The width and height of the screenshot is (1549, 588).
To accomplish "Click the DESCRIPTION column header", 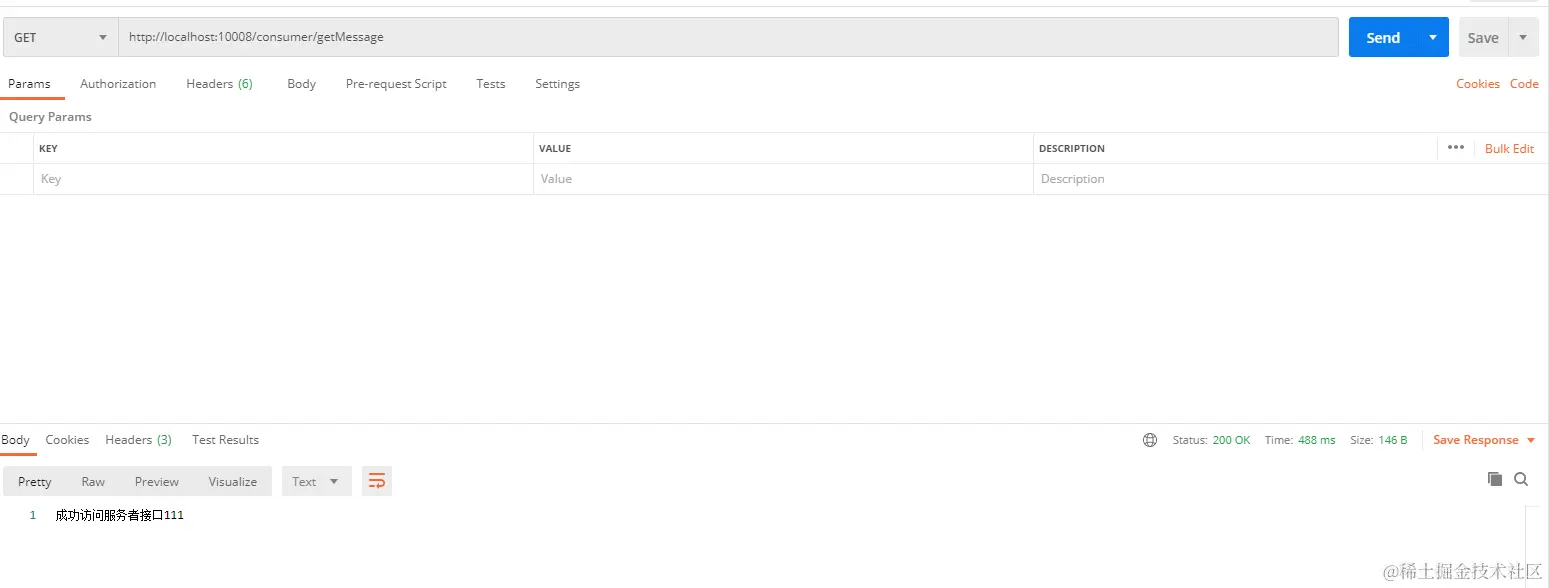I will click(1072, 148).
